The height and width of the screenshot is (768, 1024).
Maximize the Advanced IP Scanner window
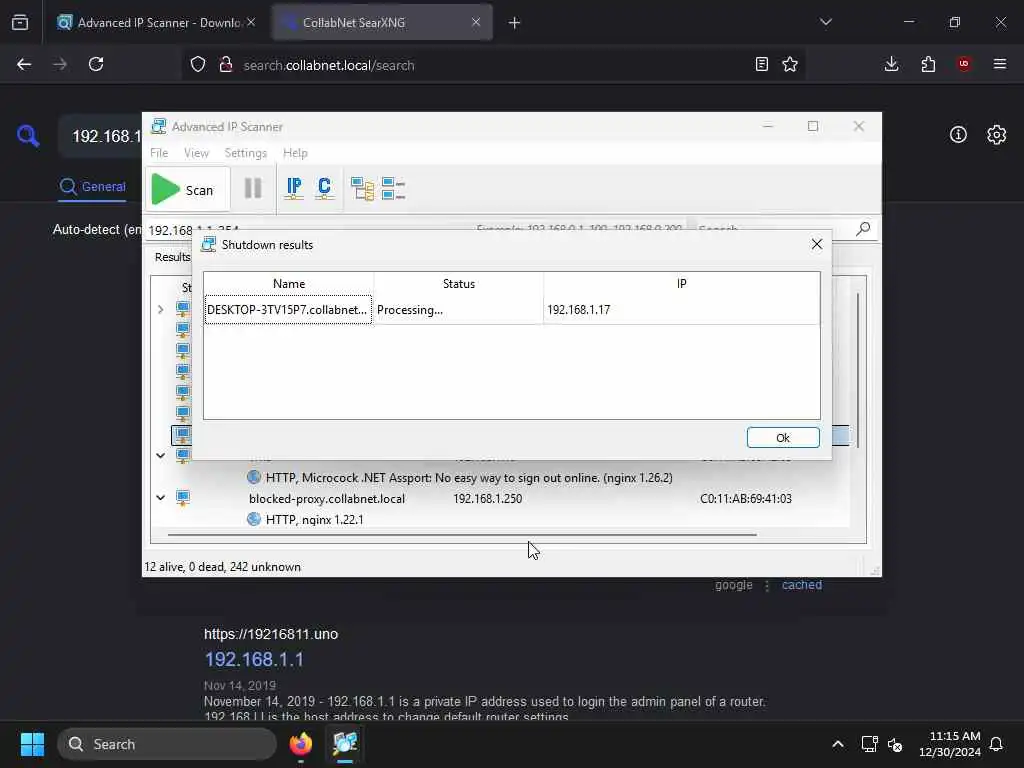[x=812, y=126]
